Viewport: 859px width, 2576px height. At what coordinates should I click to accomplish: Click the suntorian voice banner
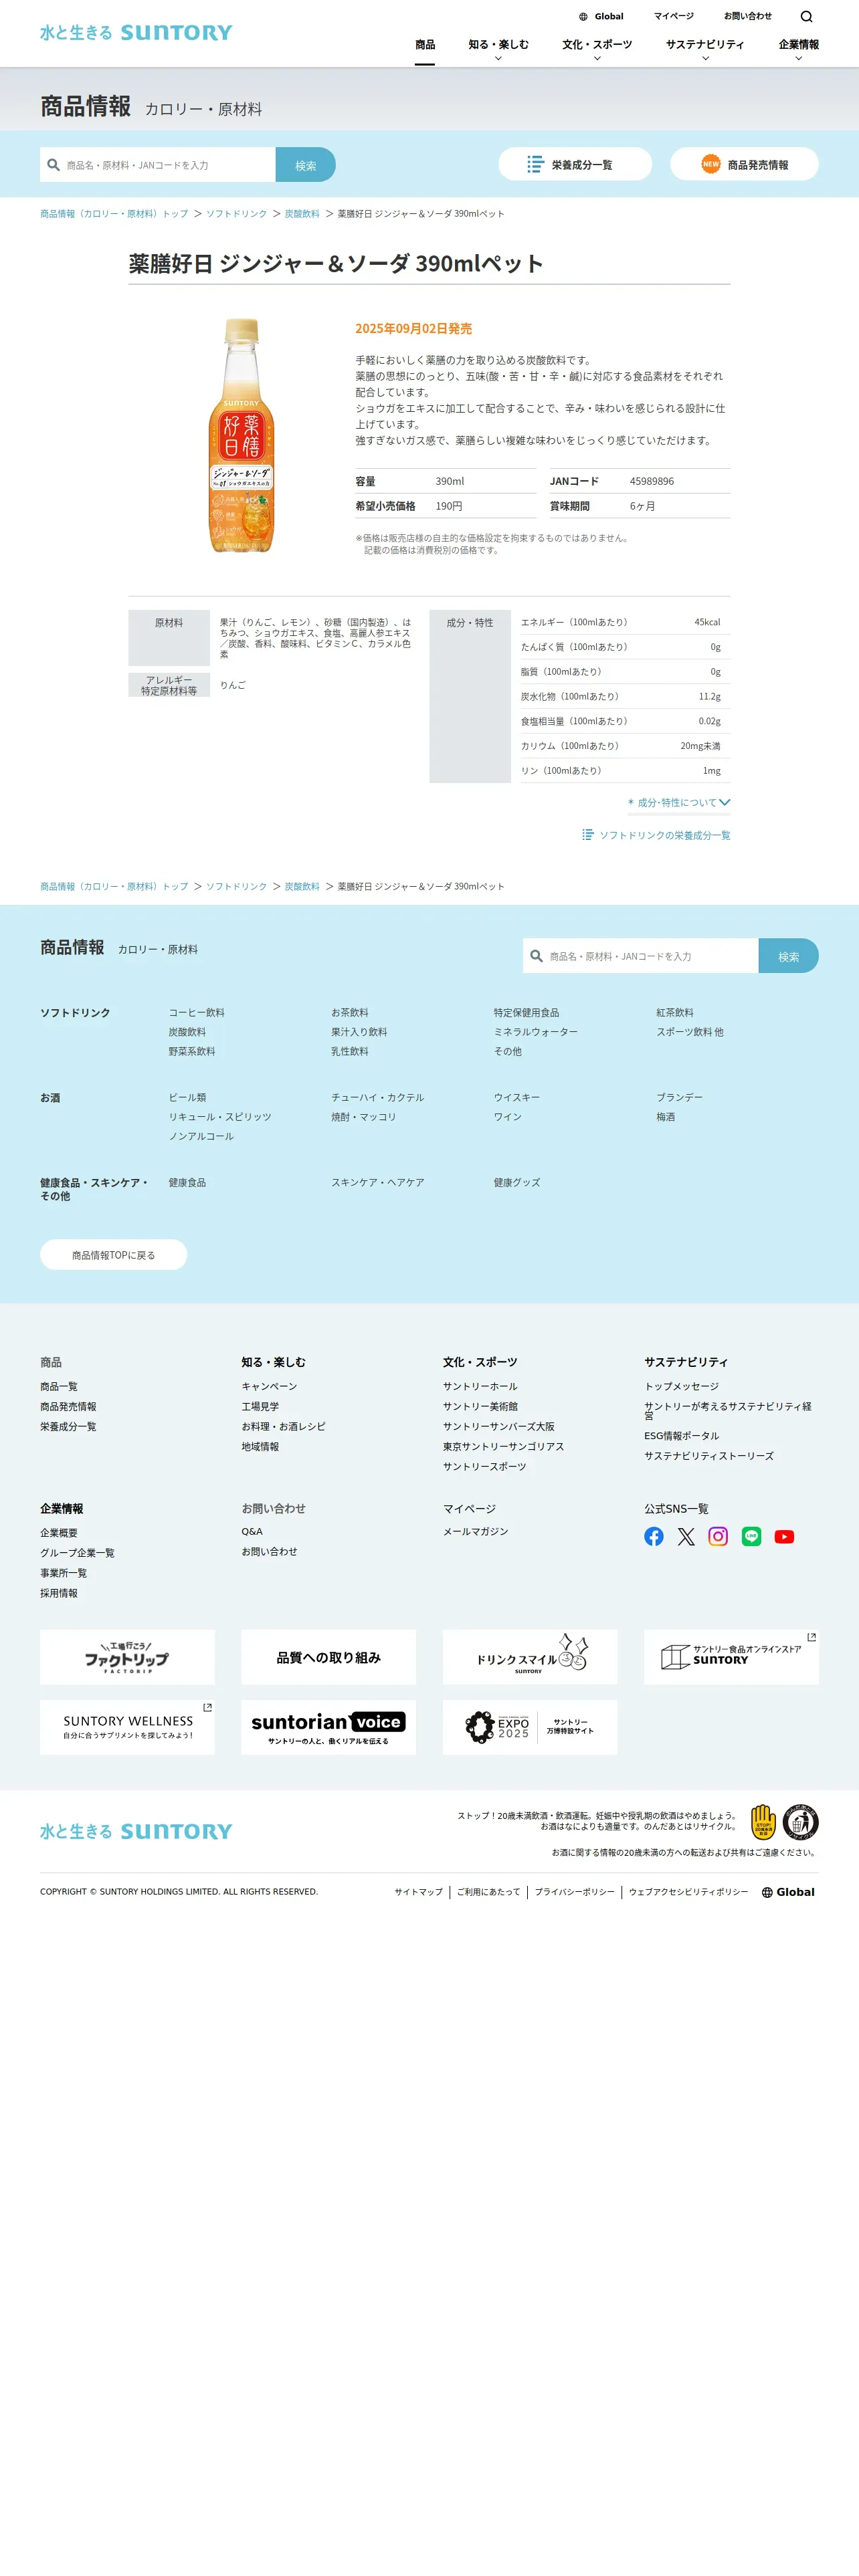click(328, 1727)
